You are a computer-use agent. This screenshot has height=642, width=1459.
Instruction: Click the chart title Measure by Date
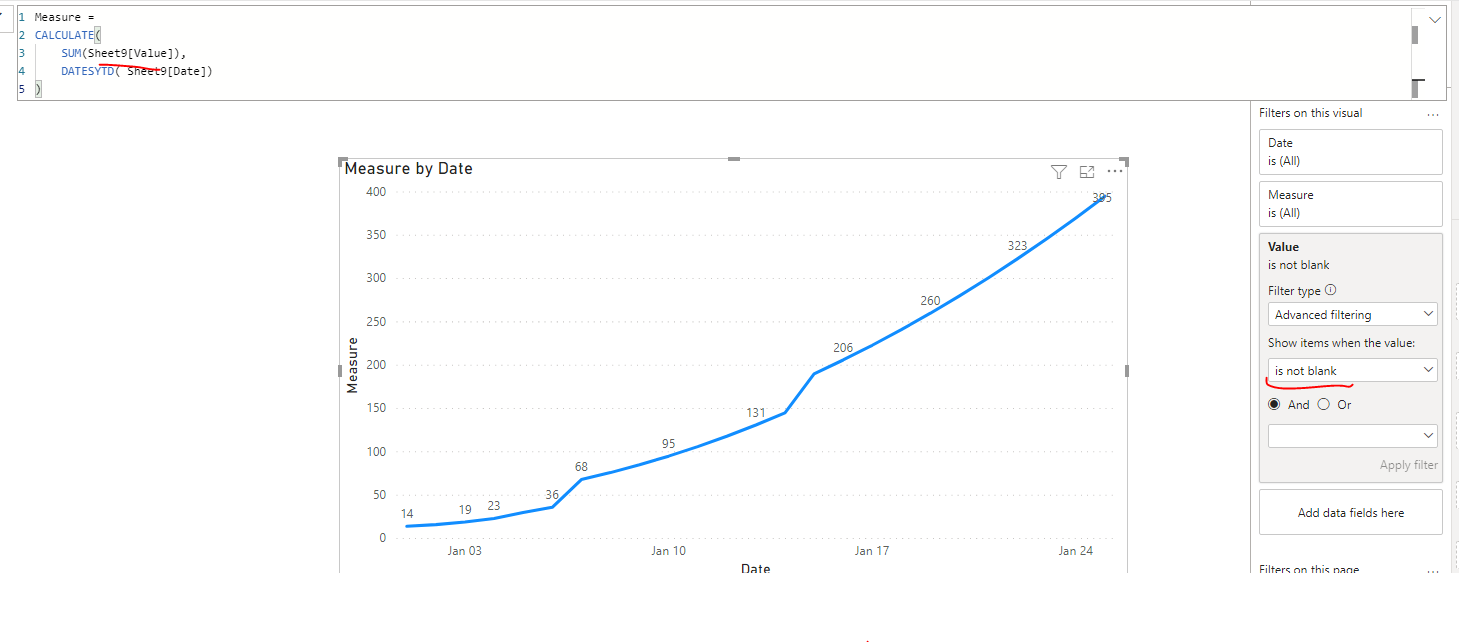(x=408, y=169)
